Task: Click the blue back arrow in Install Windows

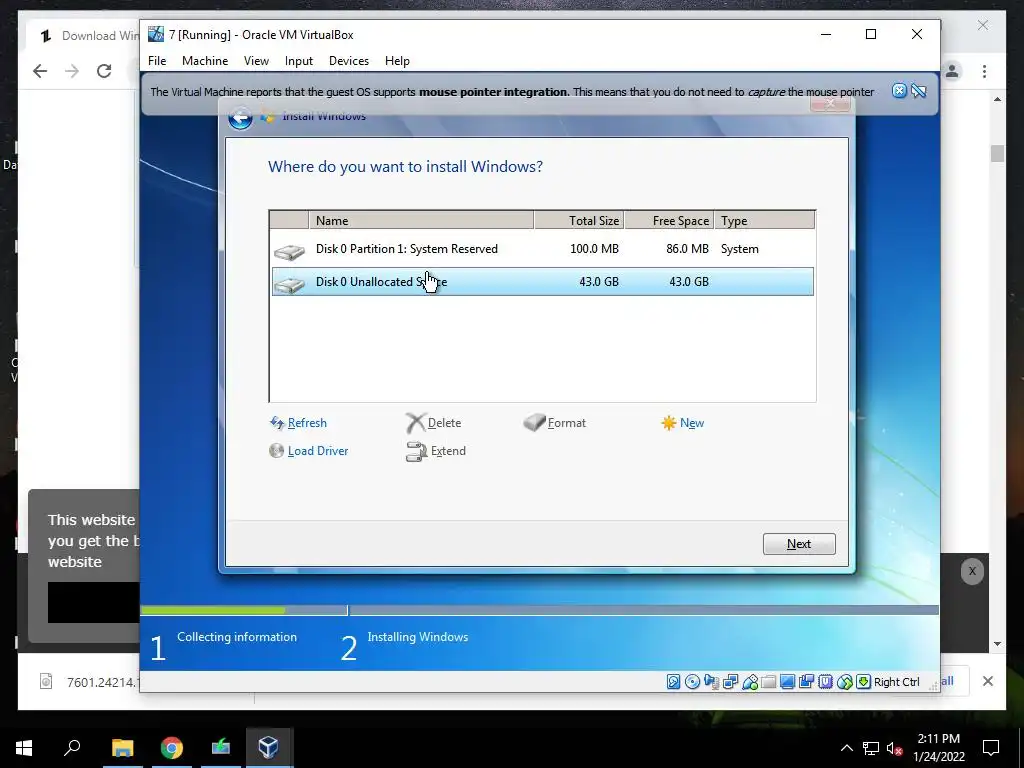Action: 240,118
